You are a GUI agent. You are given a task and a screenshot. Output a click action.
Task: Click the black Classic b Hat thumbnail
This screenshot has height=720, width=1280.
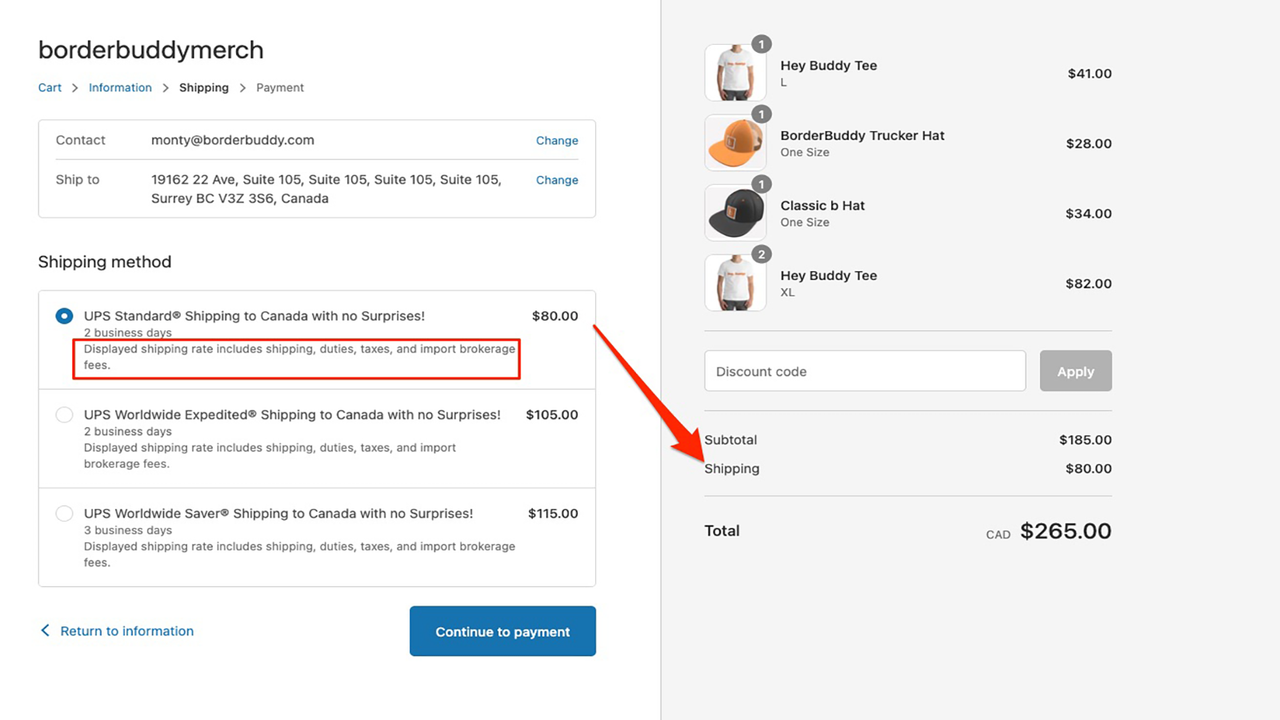(x=735, y=213)
